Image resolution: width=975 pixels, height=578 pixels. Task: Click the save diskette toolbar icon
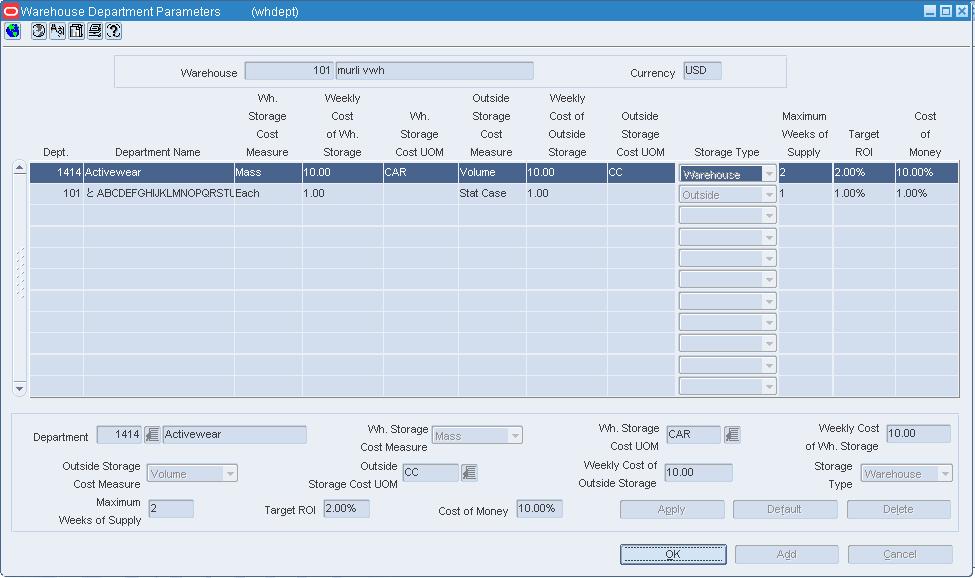76,31
